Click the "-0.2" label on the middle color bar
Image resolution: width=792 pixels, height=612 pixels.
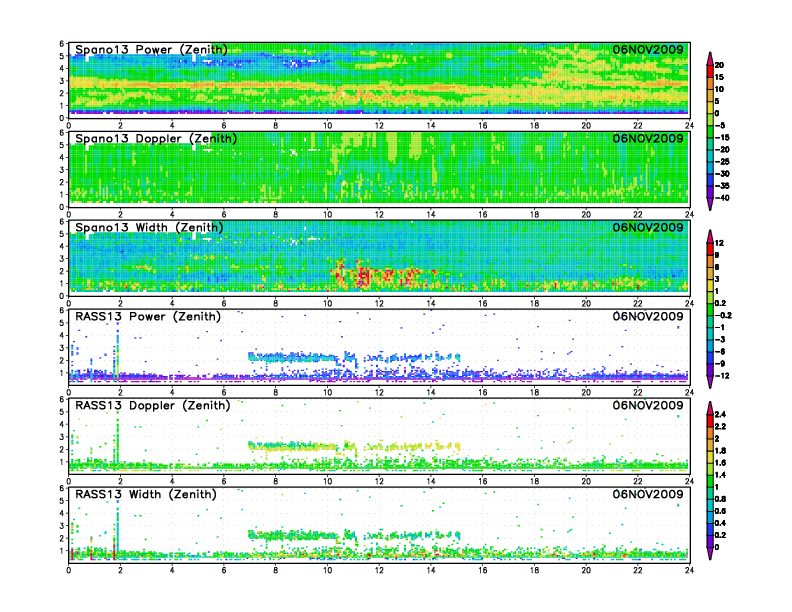pos(723,316)
